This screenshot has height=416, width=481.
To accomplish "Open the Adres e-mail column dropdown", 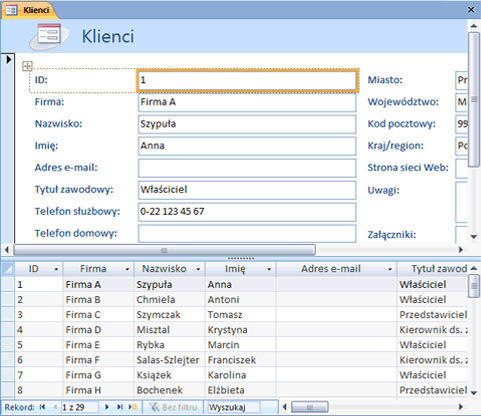I will (390, 269).
